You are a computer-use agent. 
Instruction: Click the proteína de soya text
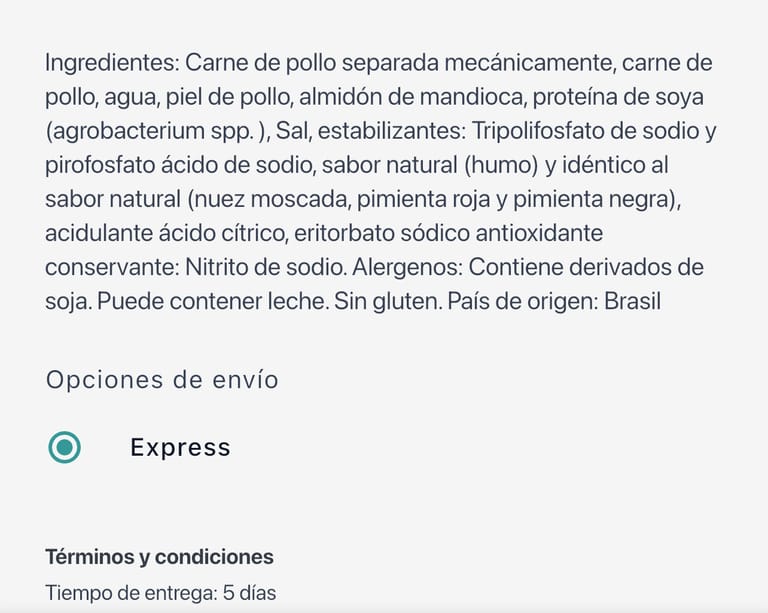pos(632,97)
